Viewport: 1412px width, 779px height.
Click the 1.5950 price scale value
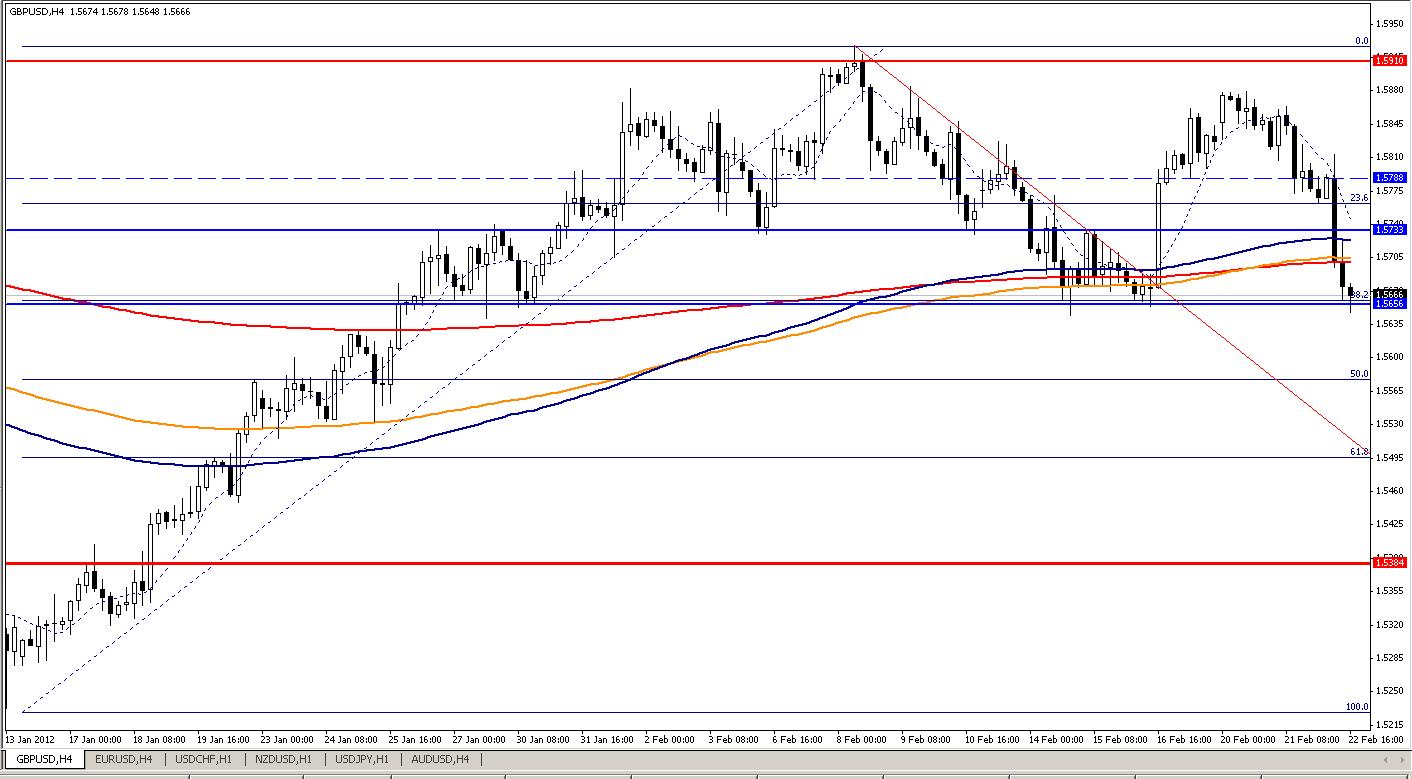[x=1391, y=23]
